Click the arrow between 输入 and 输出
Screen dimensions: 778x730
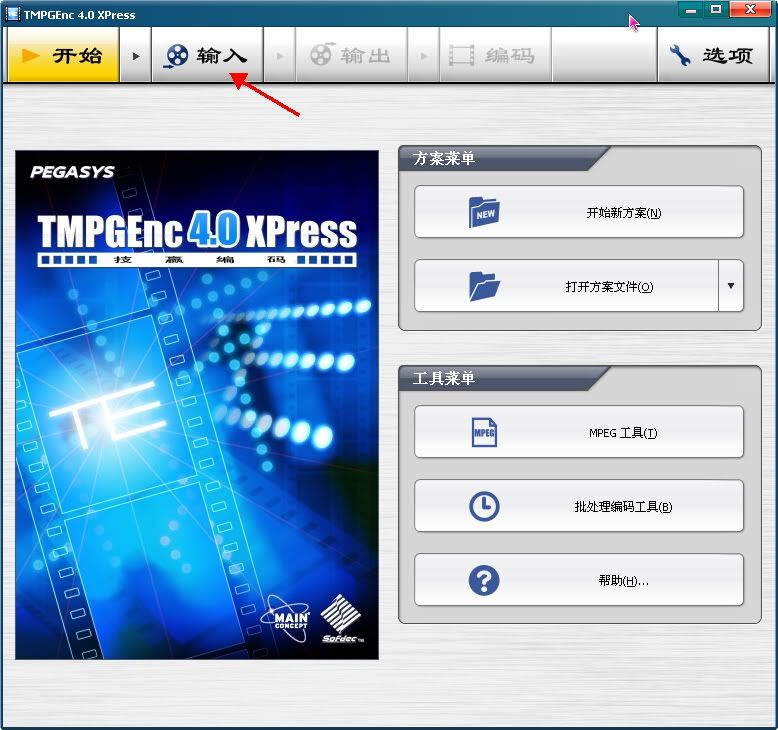pyautogui.click(x=280, y=55)
